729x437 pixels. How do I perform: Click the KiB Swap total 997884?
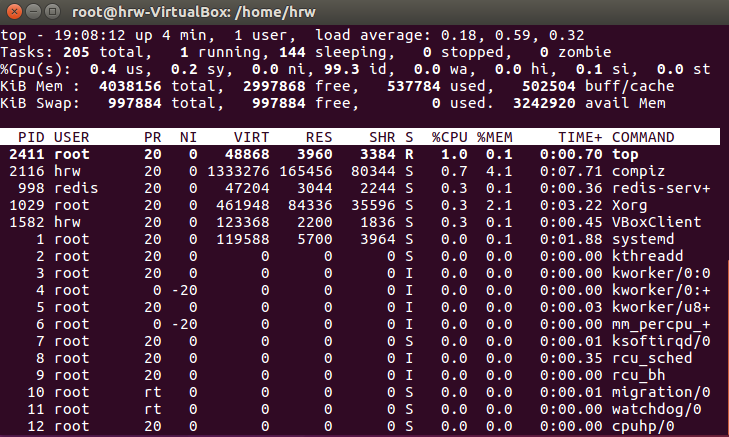tap(135, 103)
